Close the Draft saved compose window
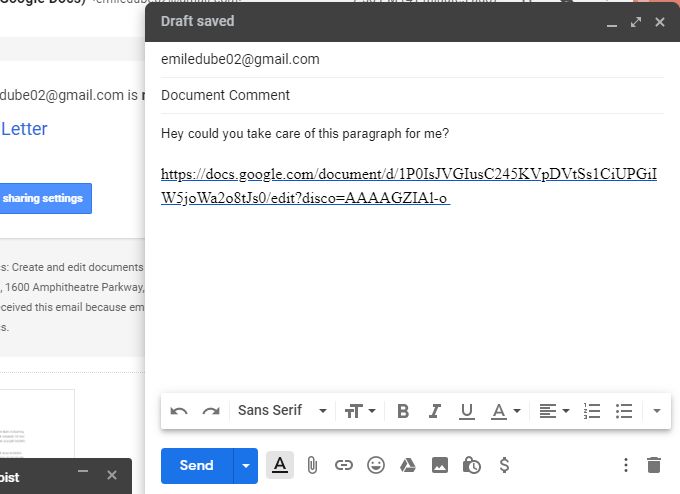 [x=660, y=22]
